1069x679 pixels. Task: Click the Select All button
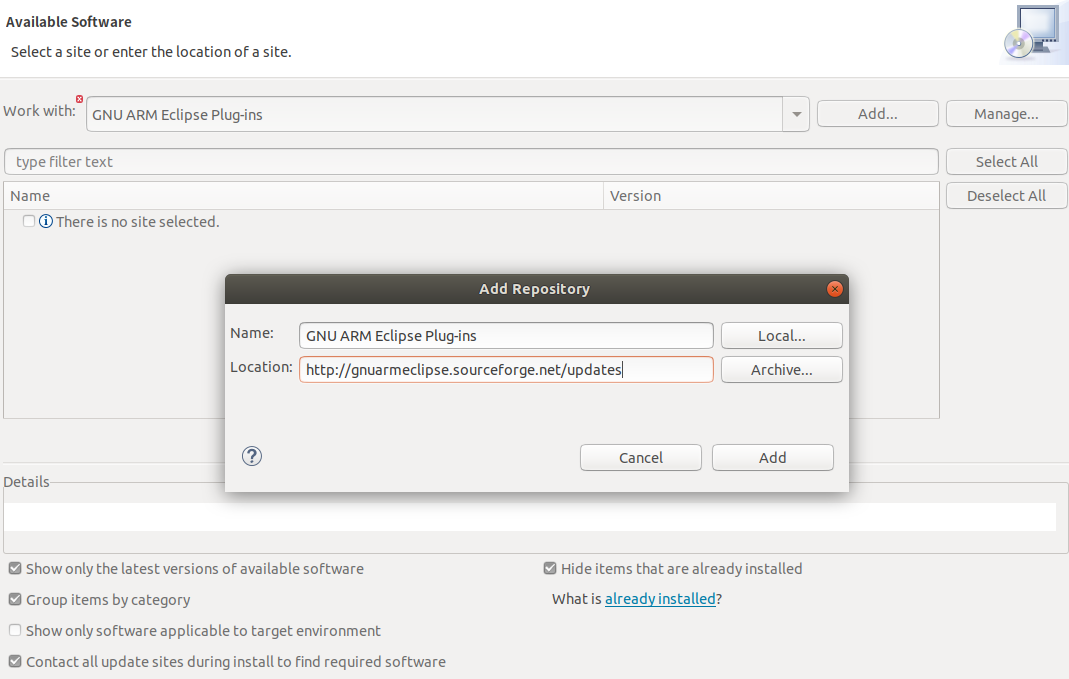point(1006,162)
